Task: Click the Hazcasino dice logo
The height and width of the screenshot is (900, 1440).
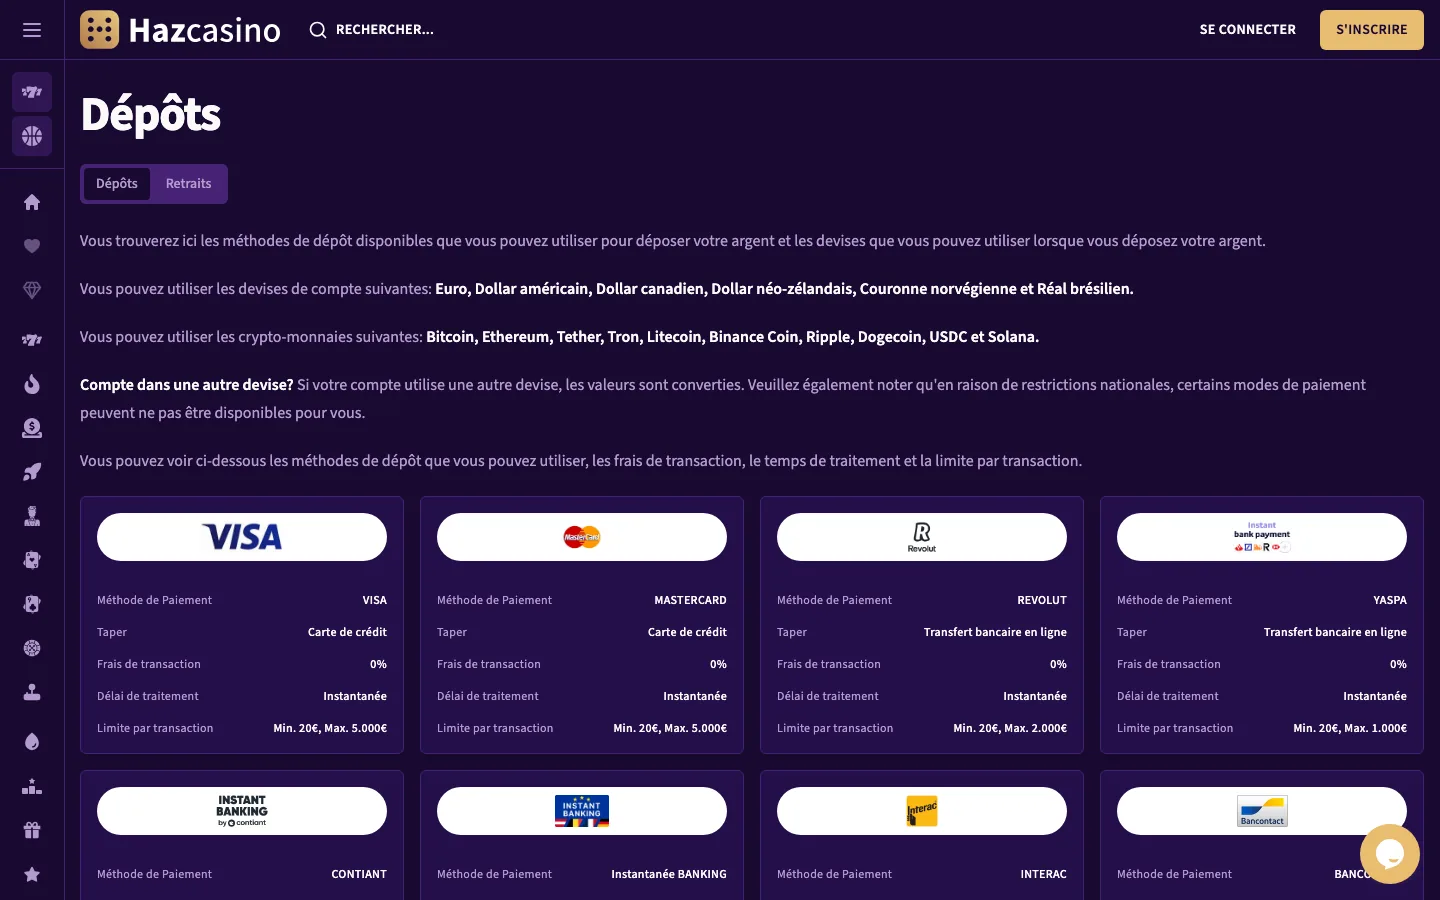Action: [x=99, y=30]
